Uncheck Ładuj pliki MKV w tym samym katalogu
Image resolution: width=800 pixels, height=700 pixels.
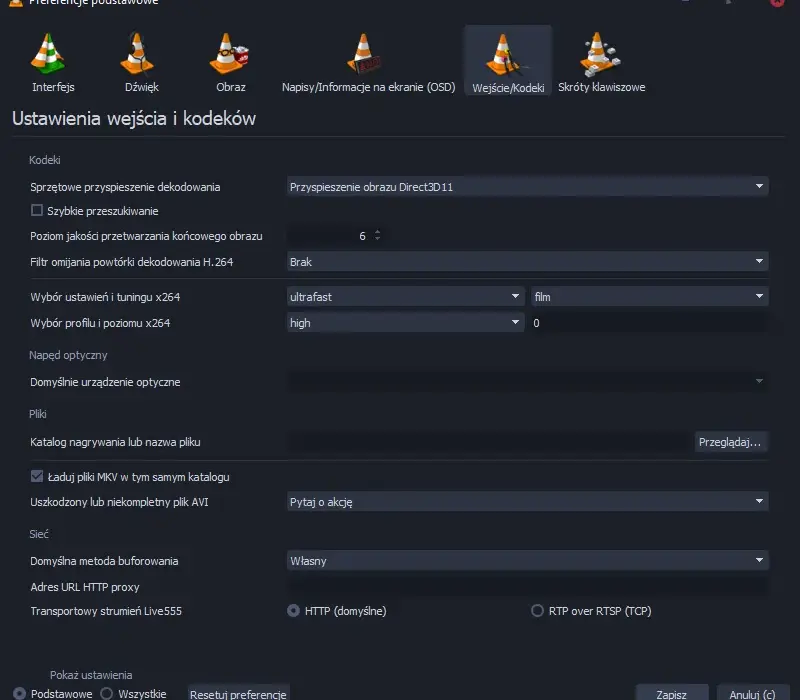[x=37, y=477]
